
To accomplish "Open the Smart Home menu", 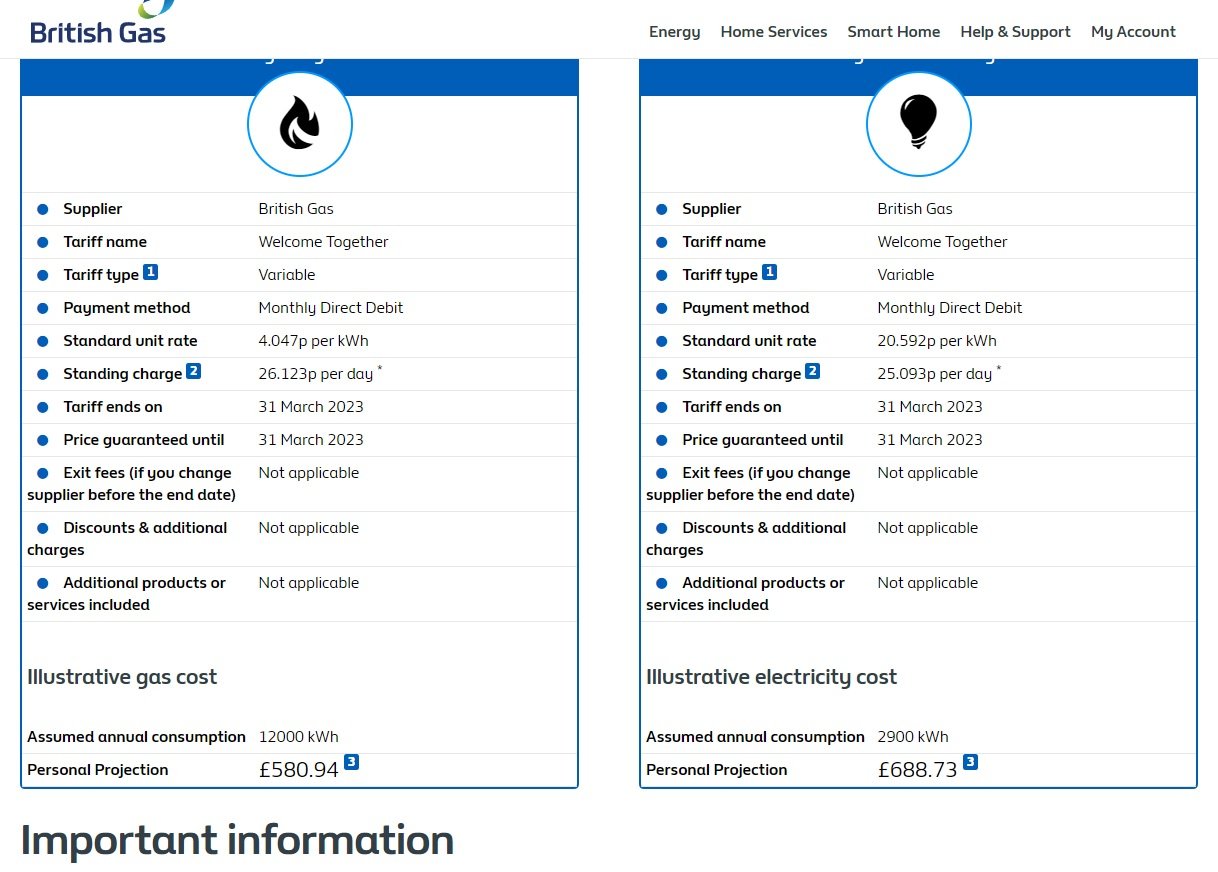I will pos(893,32).
